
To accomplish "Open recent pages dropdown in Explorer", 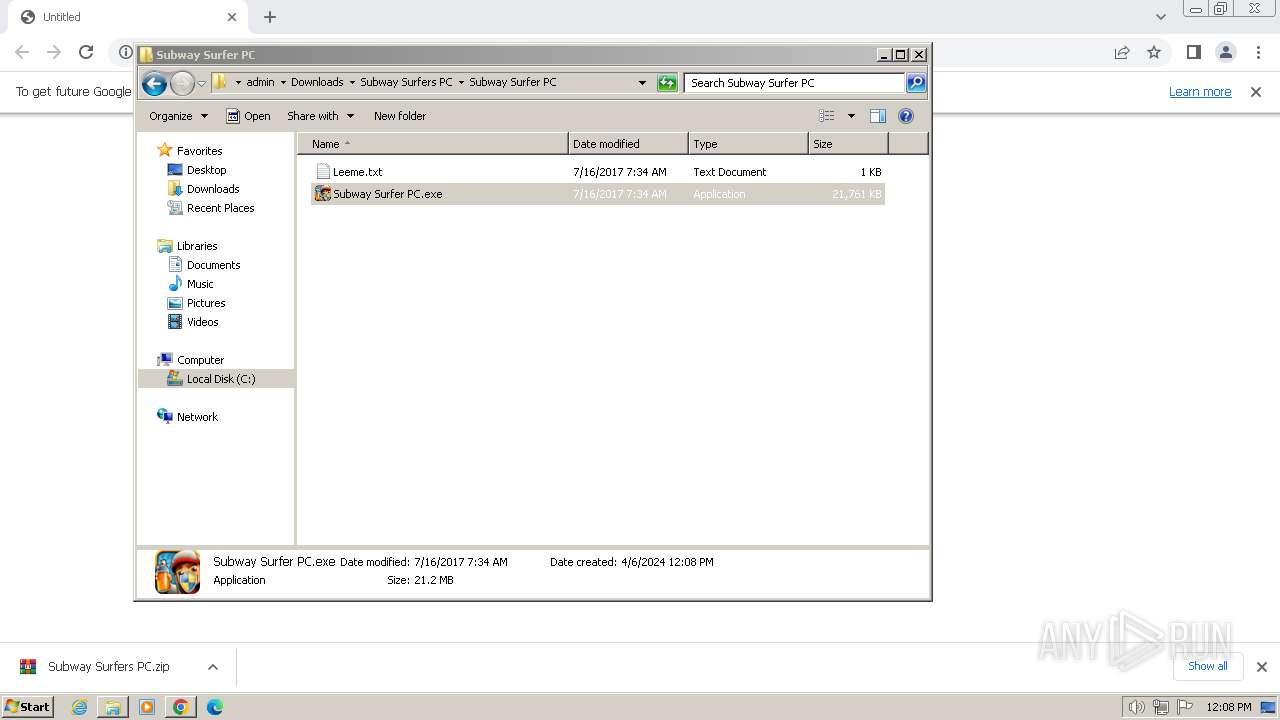I will pos(201,83).
